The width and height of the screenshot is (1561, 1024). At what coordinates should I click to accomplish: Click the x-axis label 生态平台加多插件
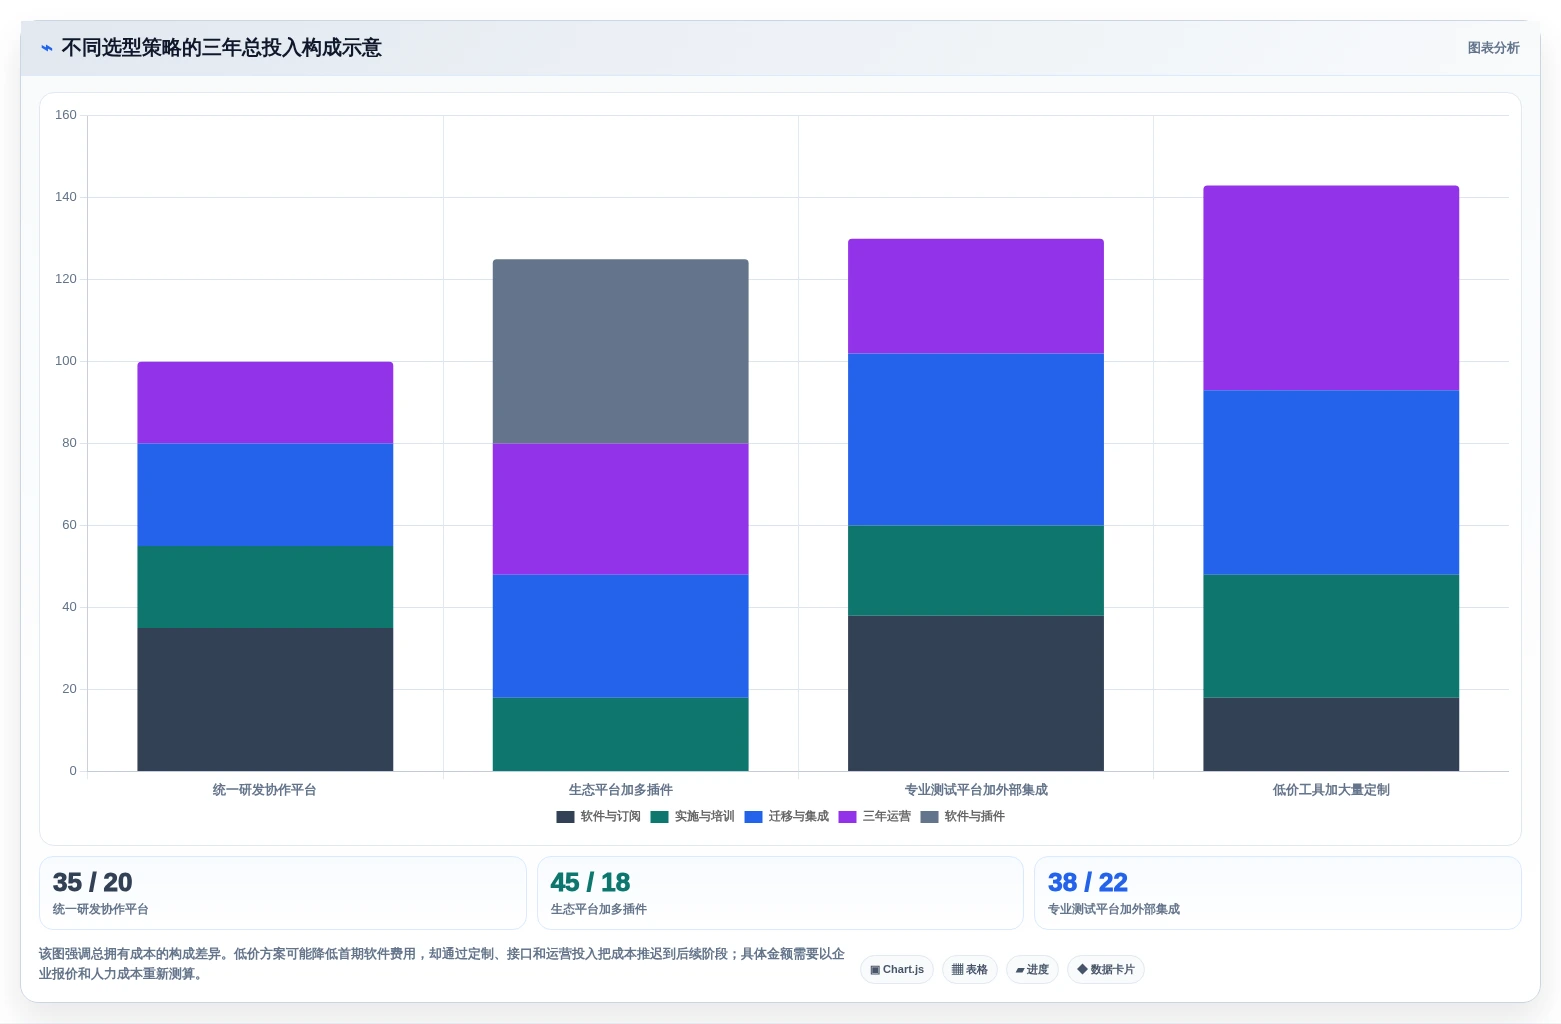(x=620, y=790)
